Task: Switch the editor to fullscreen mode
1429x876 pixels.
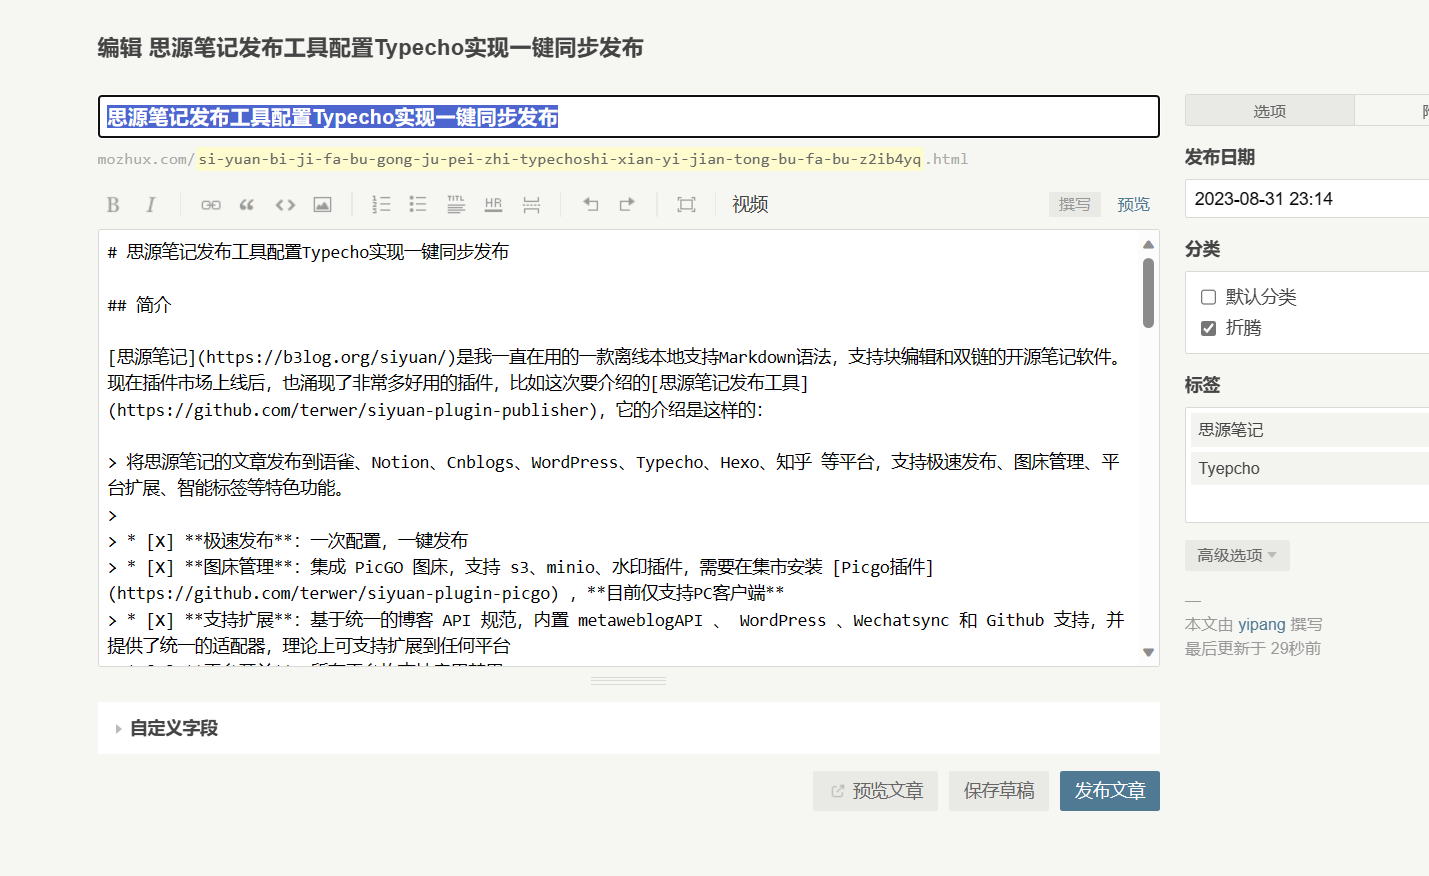Action: coord(686,205)
